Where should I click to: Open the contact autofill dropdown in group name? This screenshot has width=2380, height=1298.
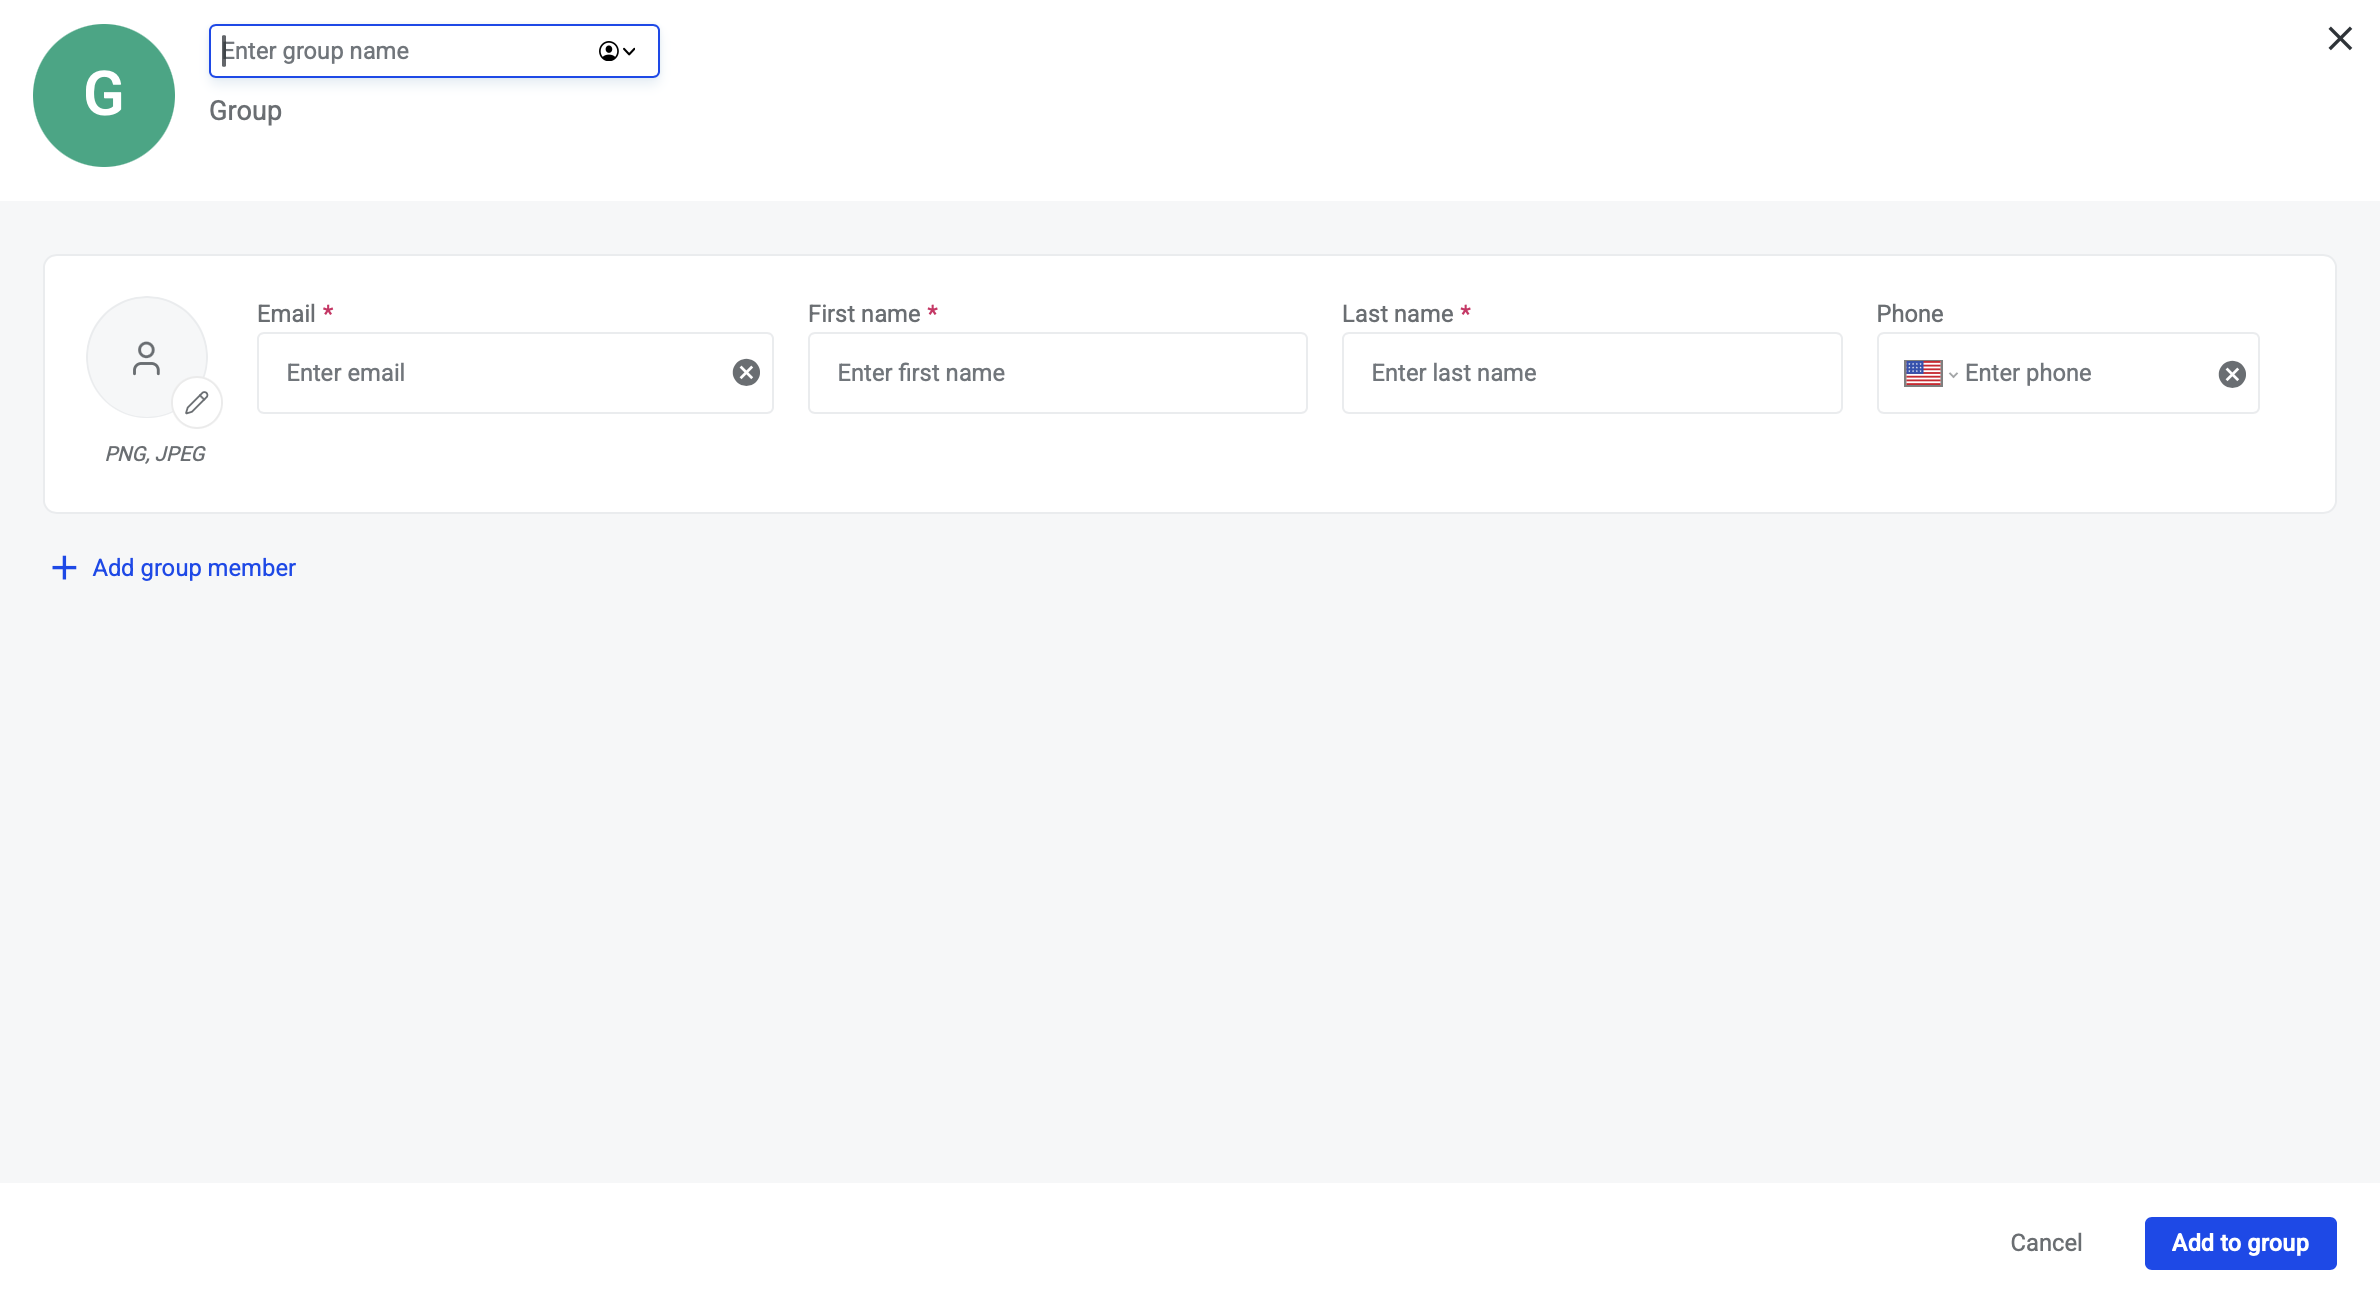[x=617, y=51]
